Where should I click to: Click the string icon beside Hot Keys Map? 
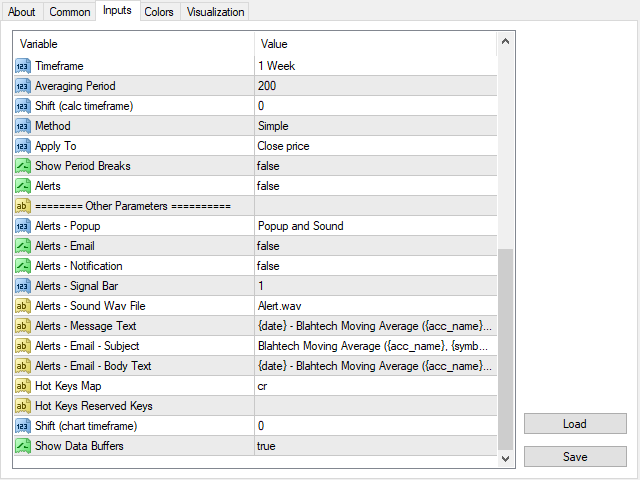click(23, 386)
